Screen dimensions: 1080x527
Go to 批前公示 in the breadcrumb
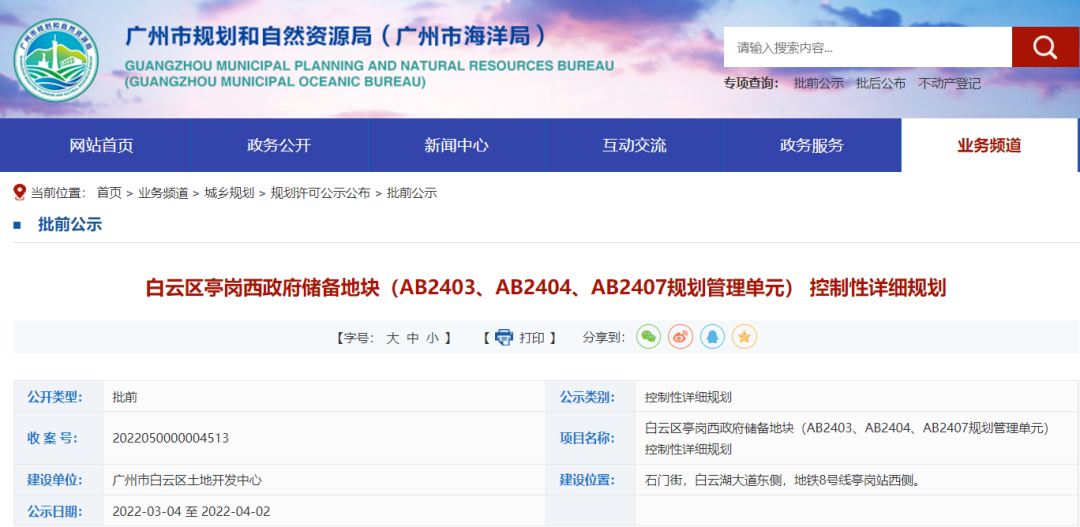(412, 193)
